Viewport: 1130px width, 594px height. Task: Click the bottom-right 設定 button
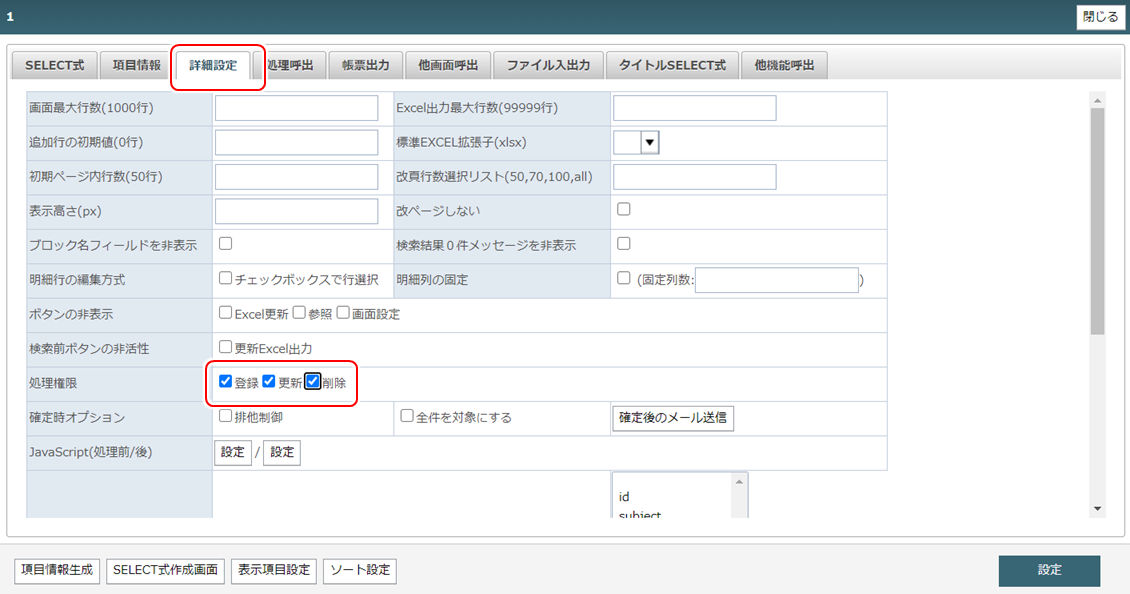(x=1049, y=570)
